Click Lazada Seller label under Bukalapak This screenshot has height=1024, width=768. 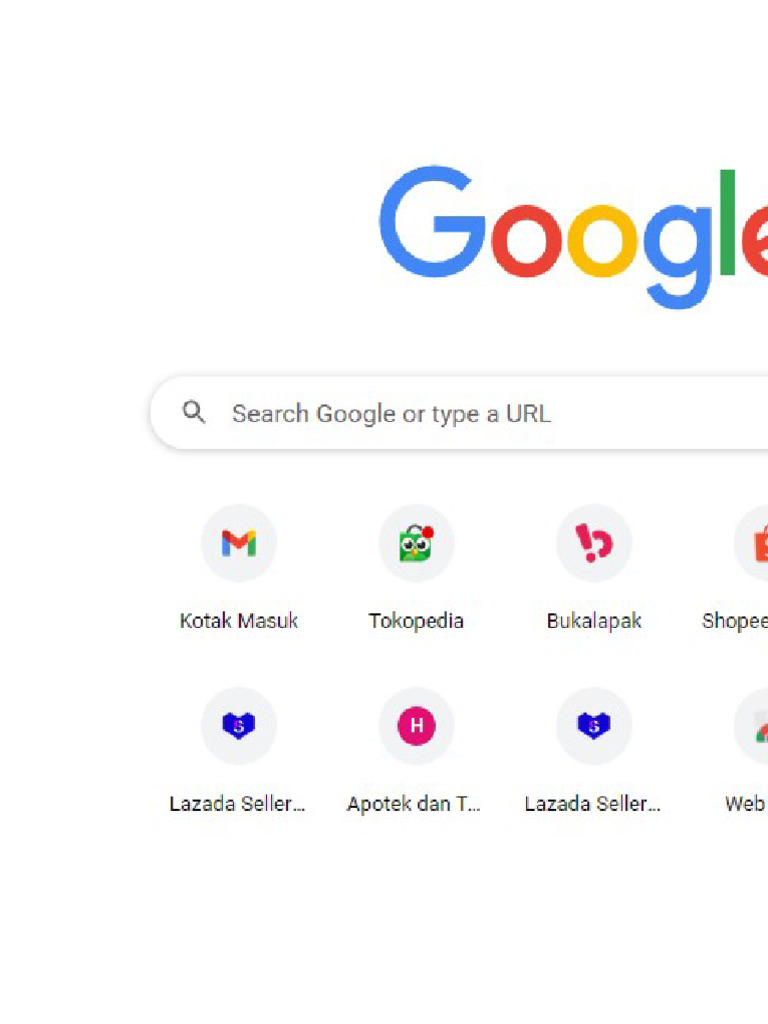click(593, 804)
